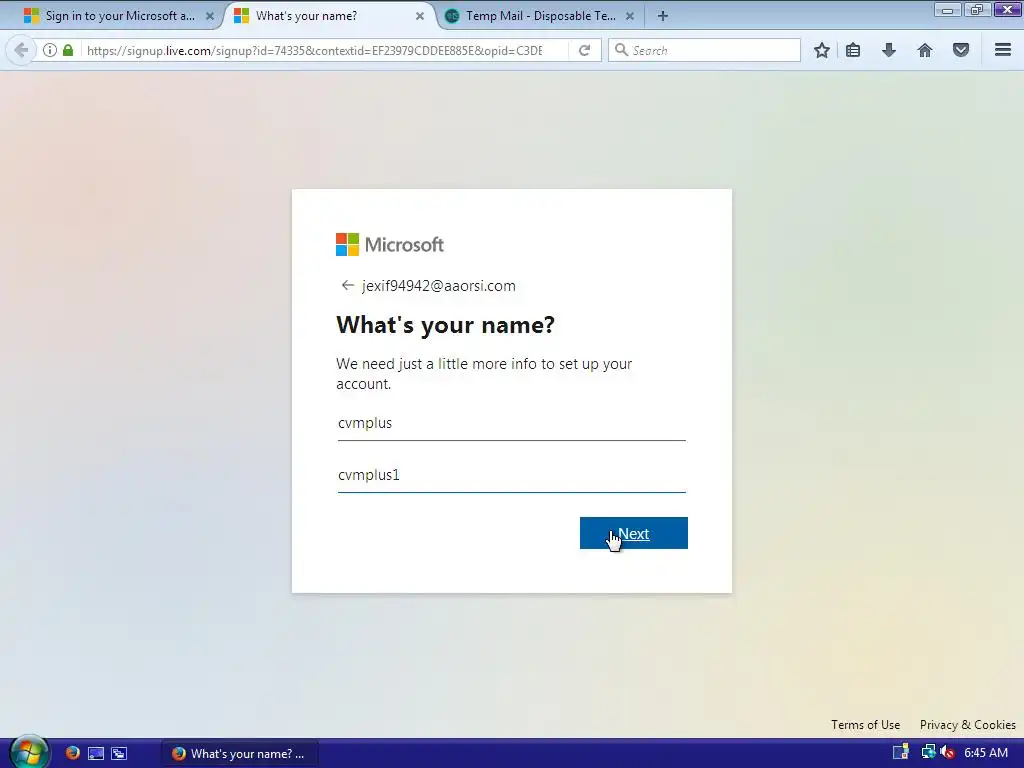Click Show Desktop quick launch icon
Image resolution: width=1024 pixels, height=768 pixels.
pos(96,753)
